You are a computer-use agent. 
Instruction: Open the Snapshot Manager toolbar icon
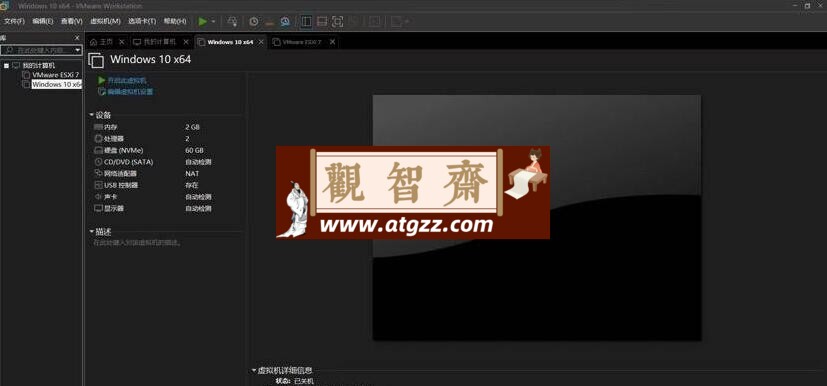click(285, 22)
